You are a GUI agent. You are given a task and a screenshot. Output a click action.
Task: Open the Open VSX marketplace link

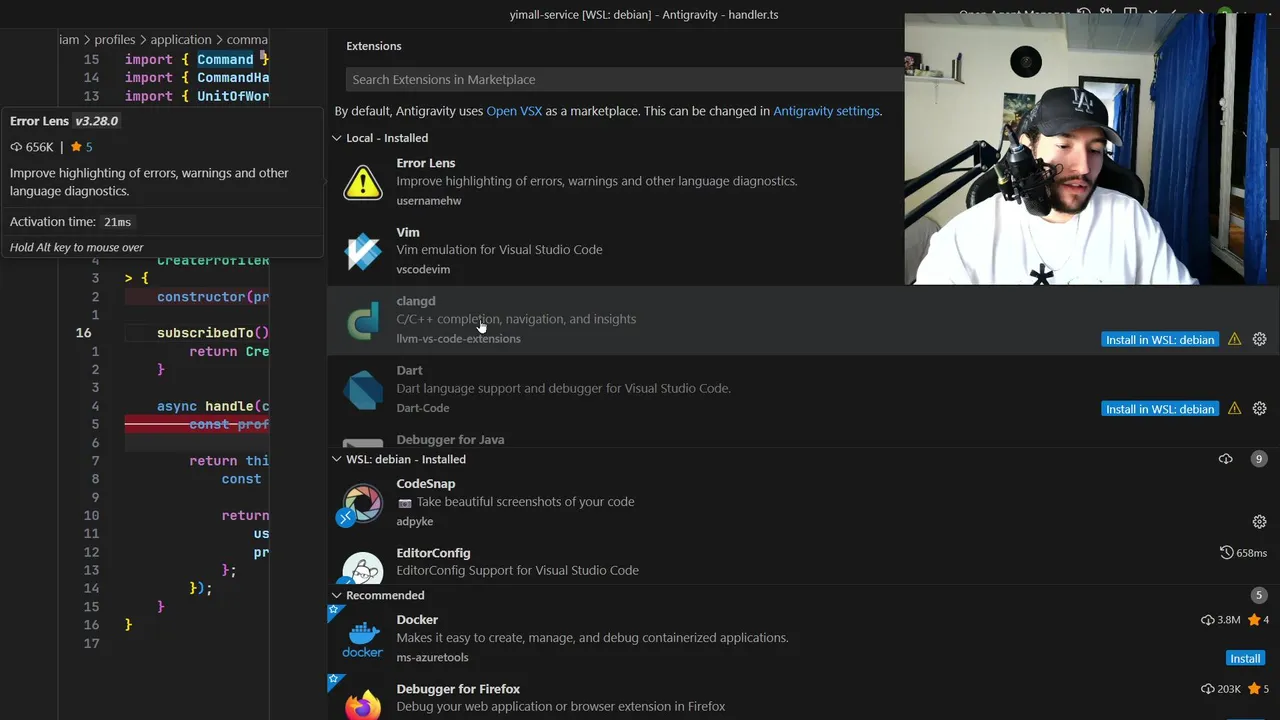point(514,111)
